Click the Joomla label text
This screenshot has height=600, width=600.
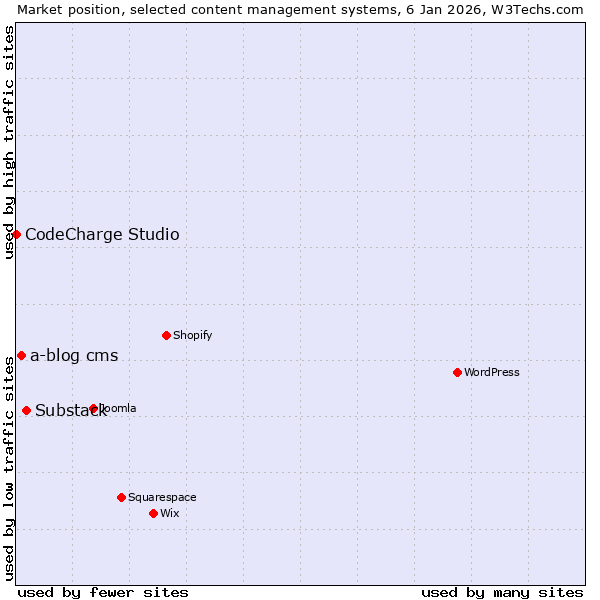pyautogui.click(x=118, y=408)
